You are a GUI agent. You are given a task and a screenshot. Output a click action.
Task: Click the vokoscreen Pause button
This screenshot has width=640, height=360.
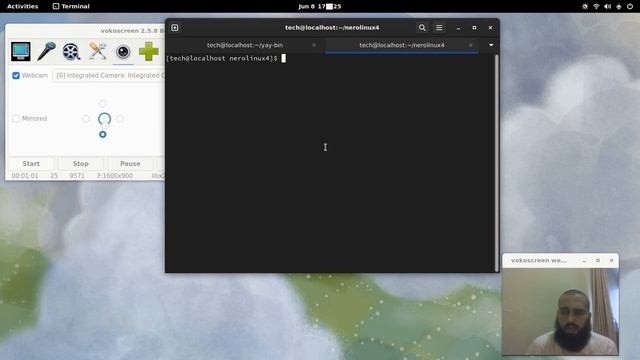click(130, 163)
